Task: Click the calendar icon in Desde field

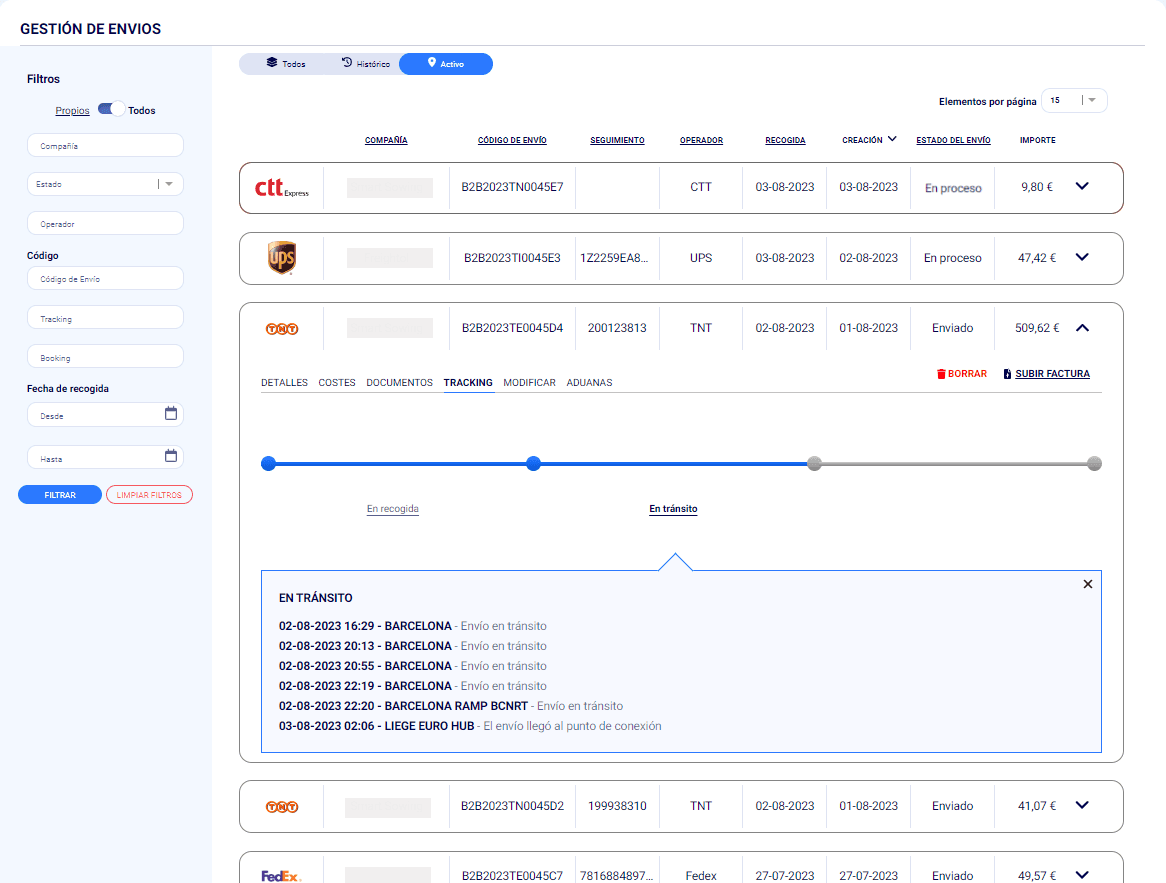Action: point(171,414)
